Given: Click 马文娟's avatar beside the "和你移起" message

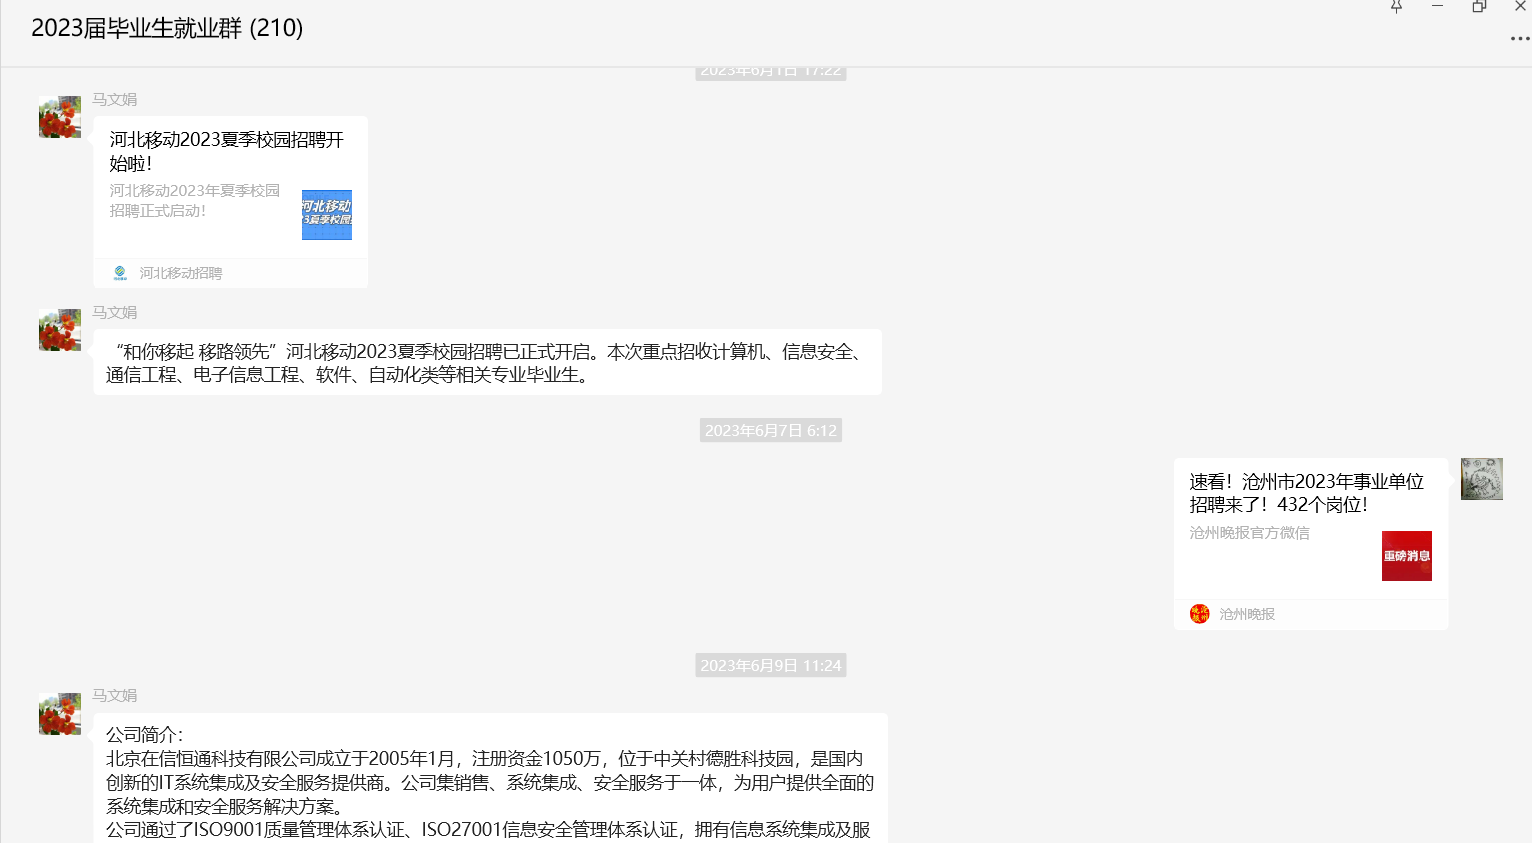Looking at the screenshot, I should [60, 330].
